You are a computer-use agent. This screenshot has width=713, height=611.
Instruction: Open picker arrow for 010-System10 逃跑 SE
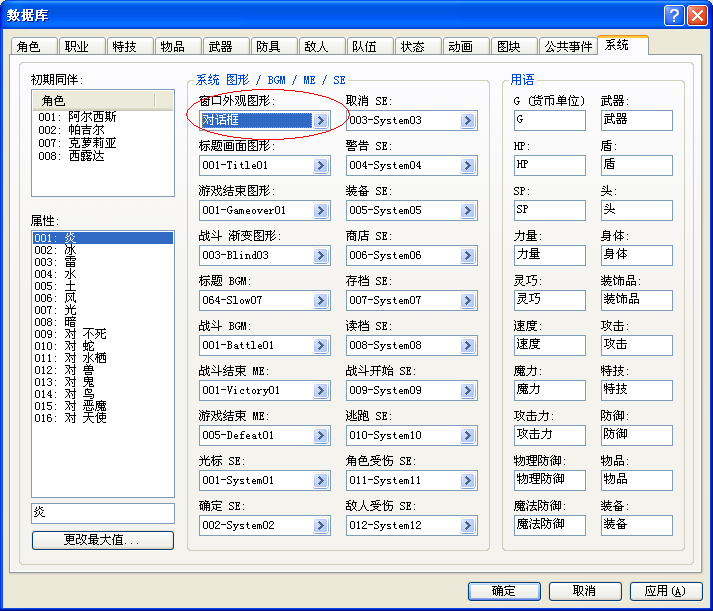click(468, 435)
